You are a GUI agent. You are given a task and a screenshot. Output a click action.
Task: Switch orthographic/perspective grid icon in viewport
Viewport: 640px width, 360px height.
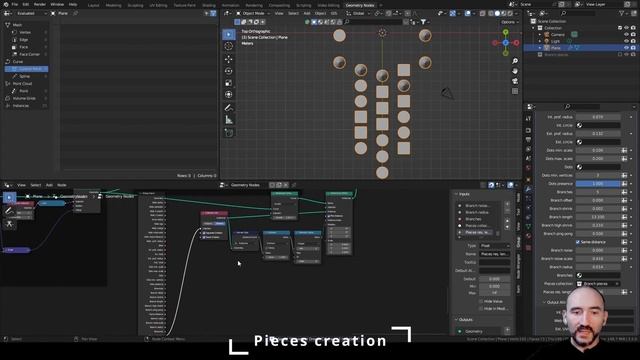(515, 91)
